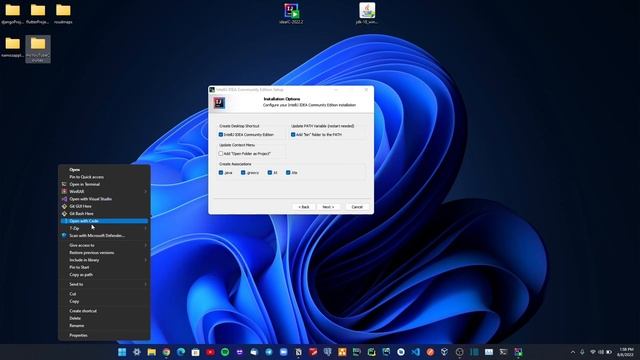Image resolution: width=640 pixels, height=360 pixels.
Task: Select Git GUI Here
Action: 104,206
